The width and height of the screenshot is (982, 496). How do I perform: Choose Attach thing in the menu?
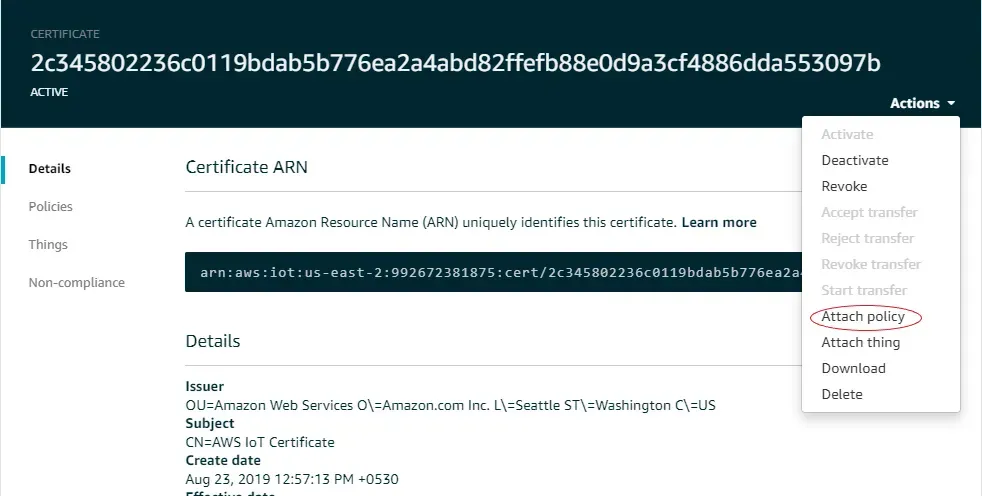point(860,343)
